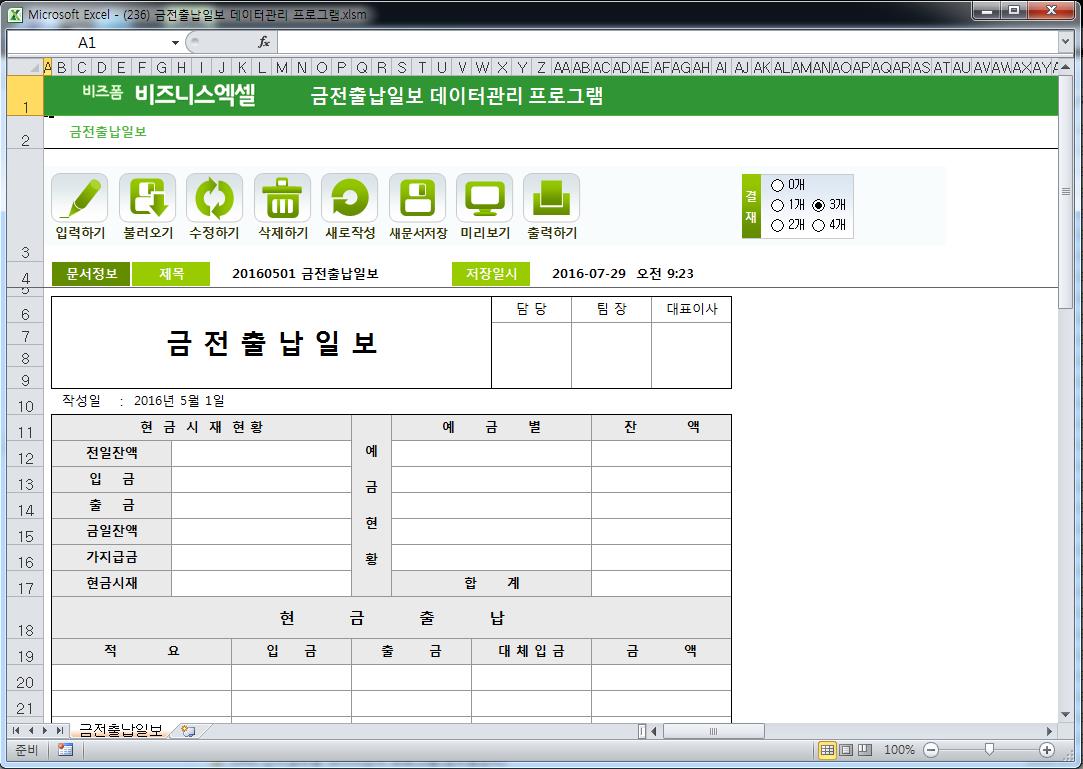Switch to Page Layout view
This screenshot has height=769, width=1083.
coord(845,750)
